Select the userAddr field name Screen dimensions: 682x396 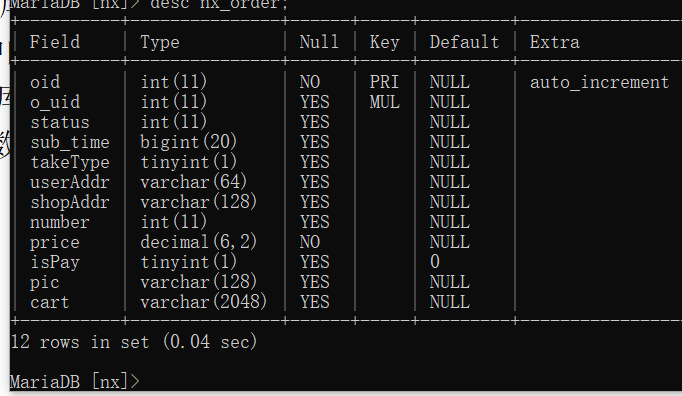pyautogui.click(x=70, y=182)
